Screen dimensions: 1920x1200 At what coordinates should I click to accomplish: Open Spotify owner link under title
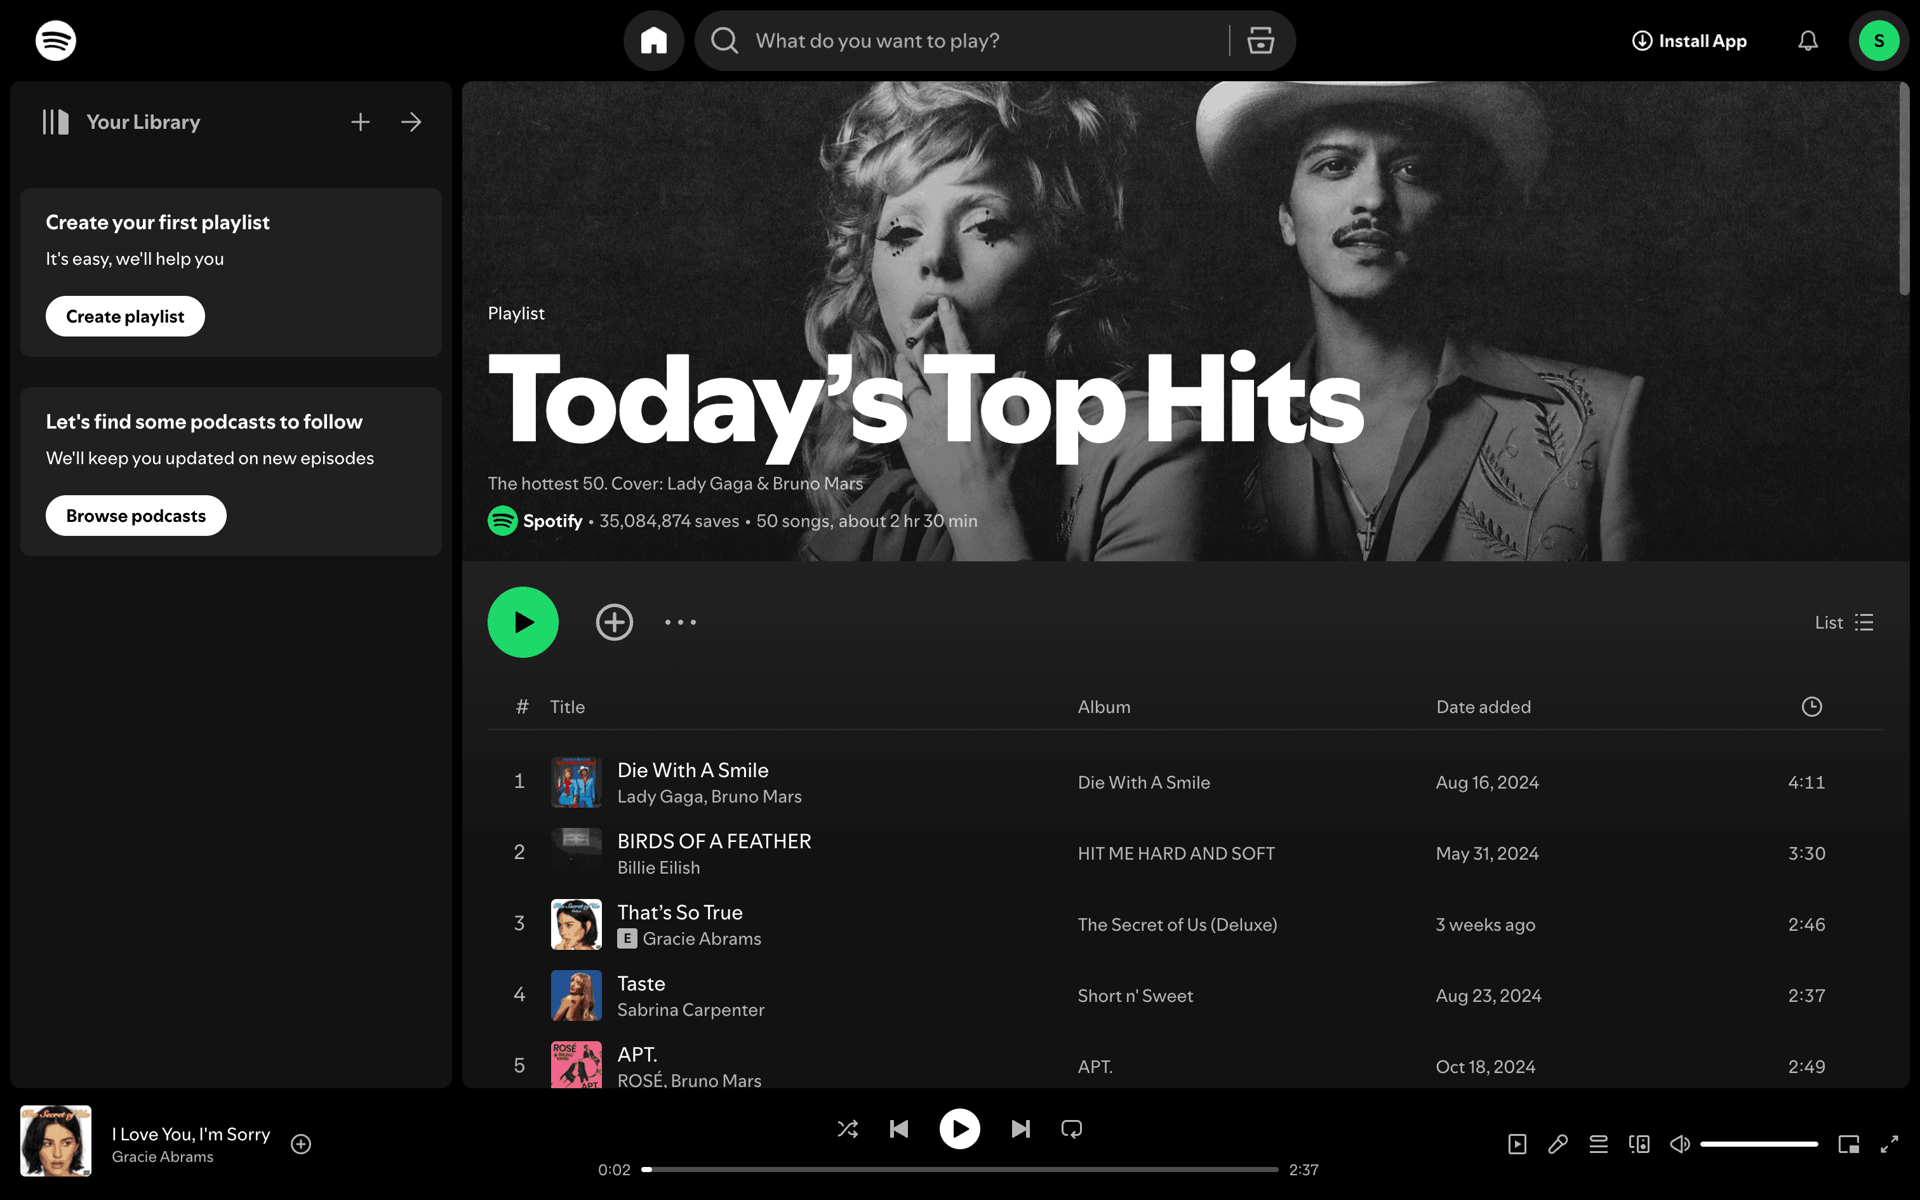(552, 521)
